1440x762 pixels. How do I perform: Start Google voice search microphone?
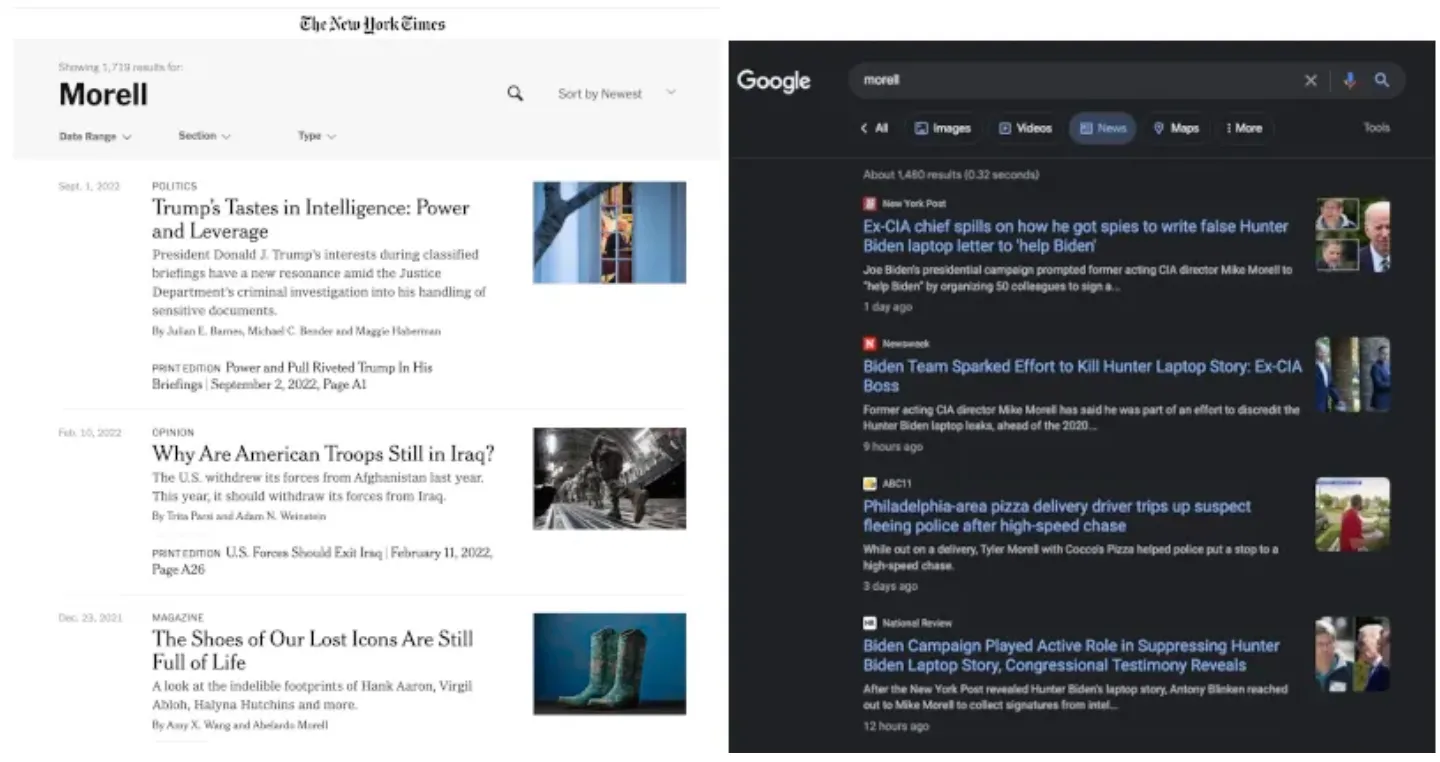(x=1349, y=81)
